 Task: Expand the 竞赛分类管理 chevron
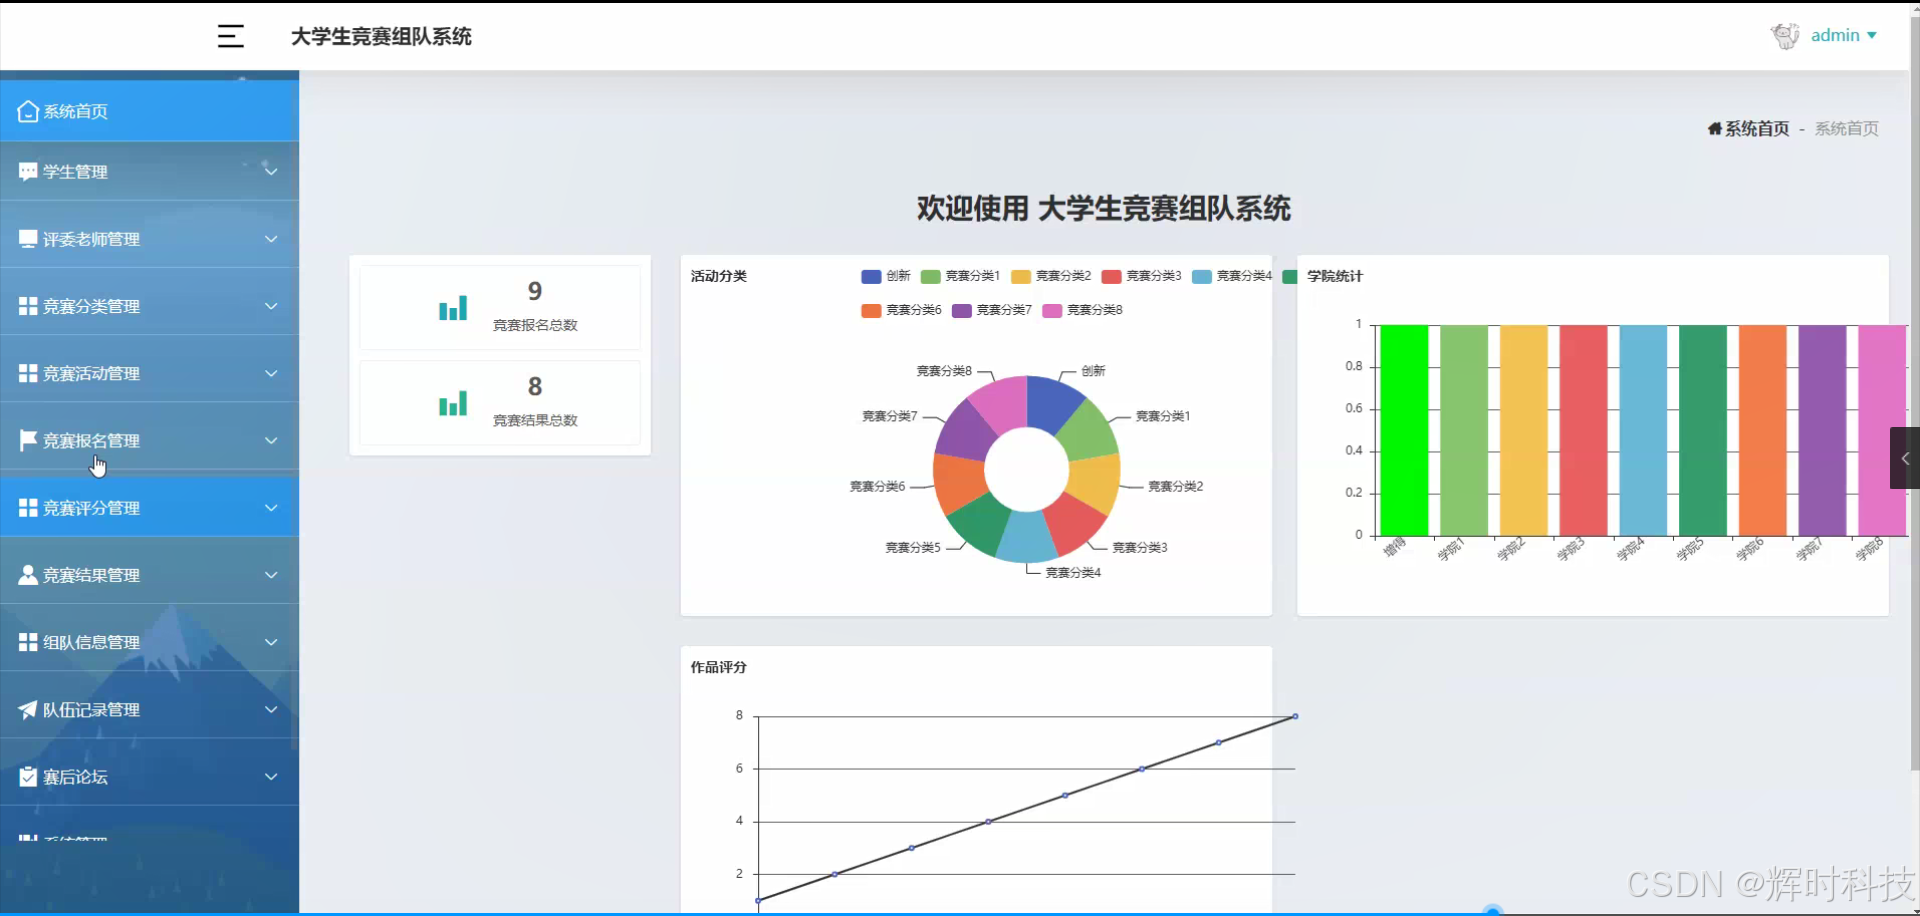[271, 306]
